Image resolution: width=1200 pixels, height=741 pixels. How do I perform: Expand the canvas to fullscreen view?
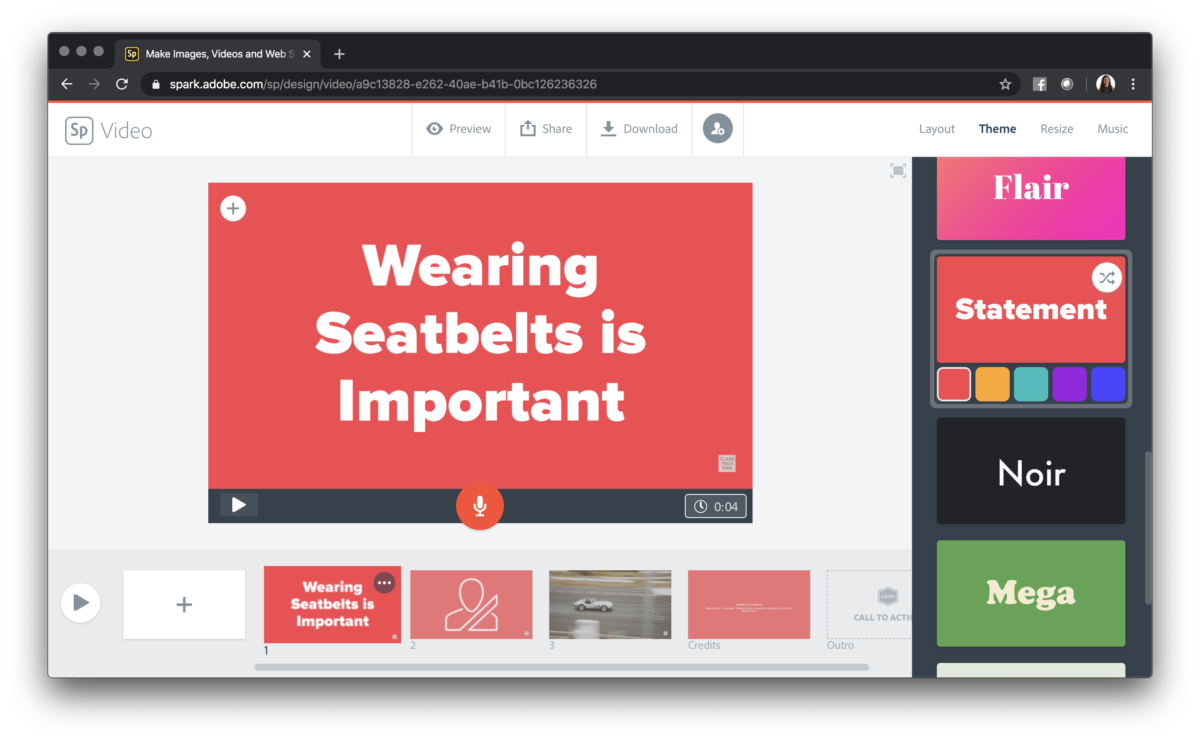click(x=897, y=170)
